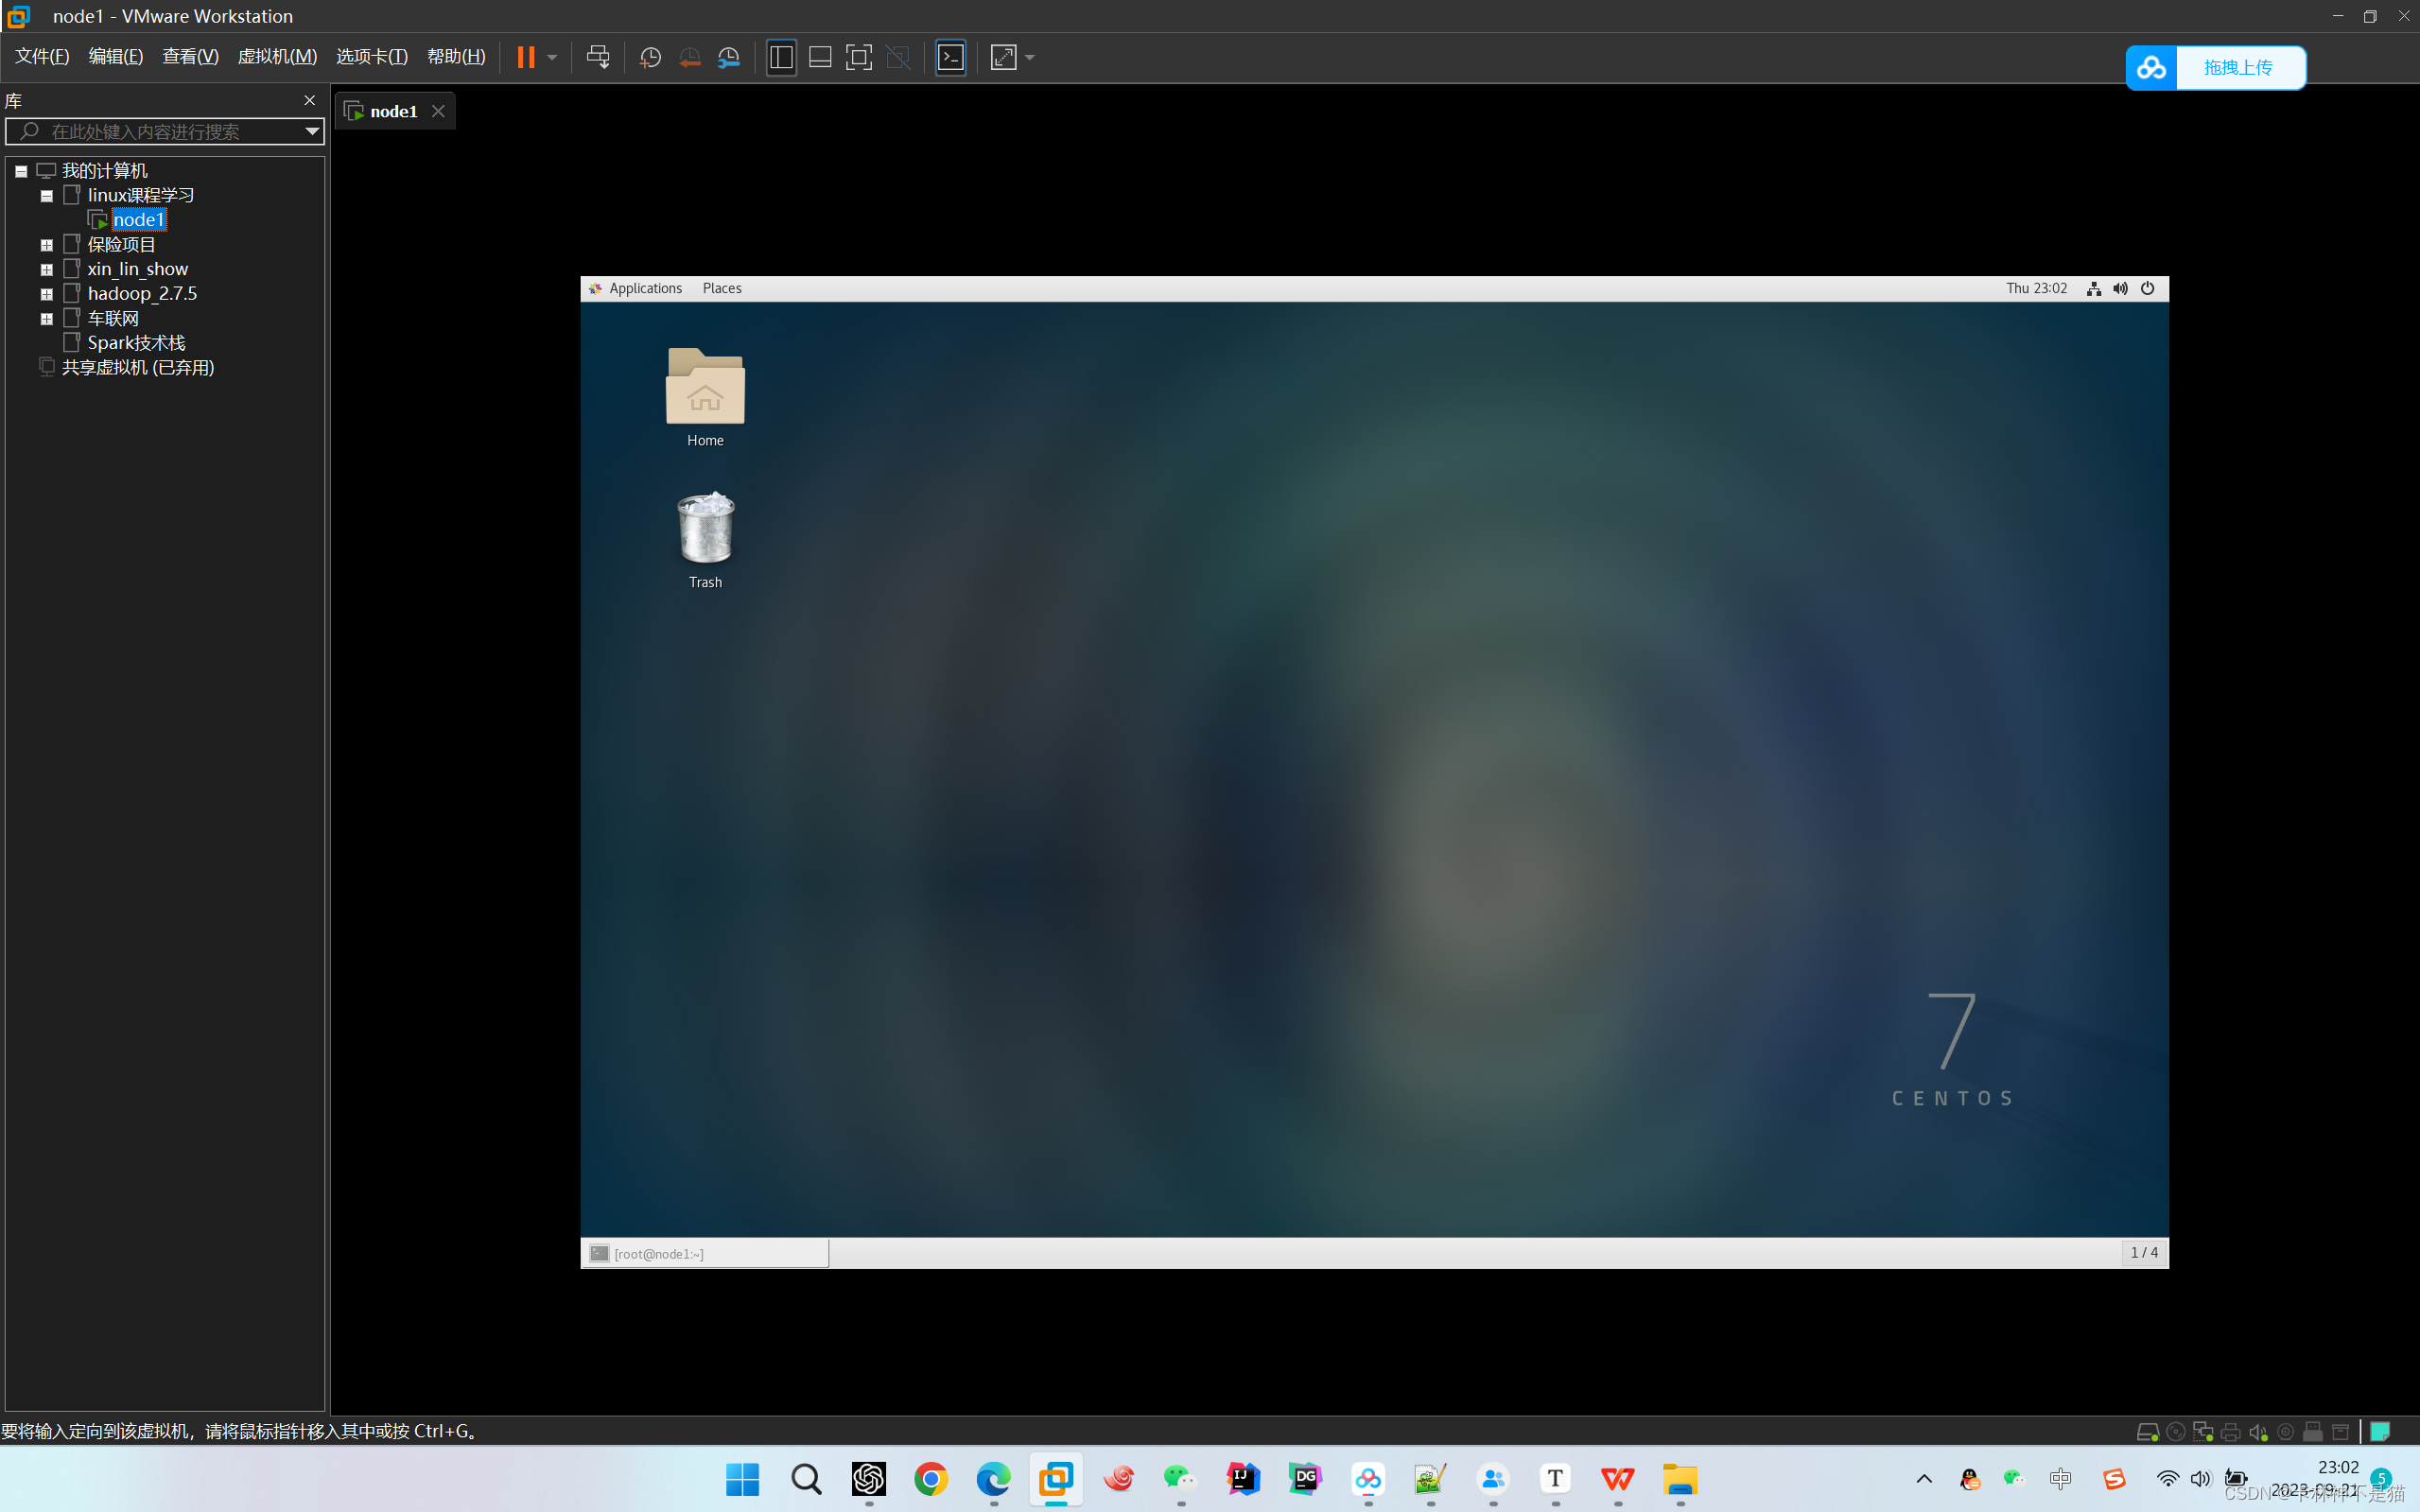Expand the 车联网 folder
Viewport: 2420px width, 1512px height.
[46, 319]
